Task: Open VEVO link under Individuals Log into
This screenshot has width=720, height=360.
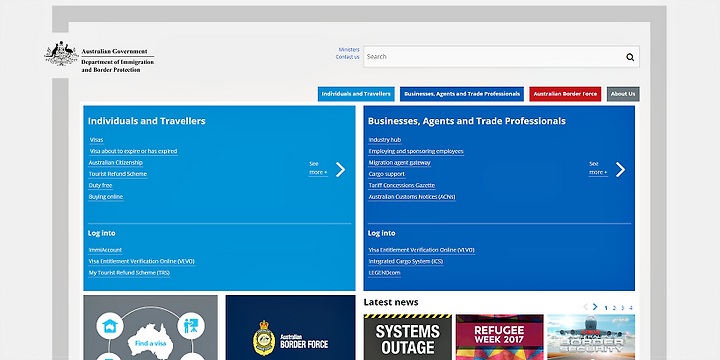Action: tap(141, 261)
